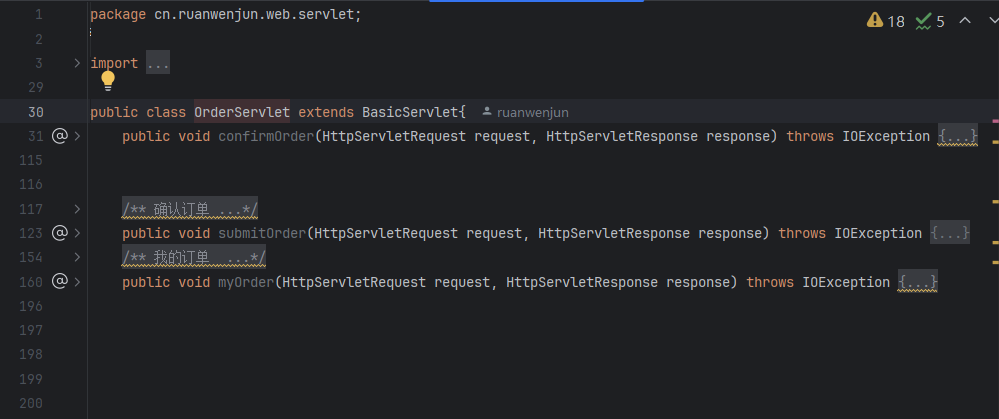Unfold the {...} body of submitOrder
Viewport: 999px width, 419px height.
(x=950, y=233)
